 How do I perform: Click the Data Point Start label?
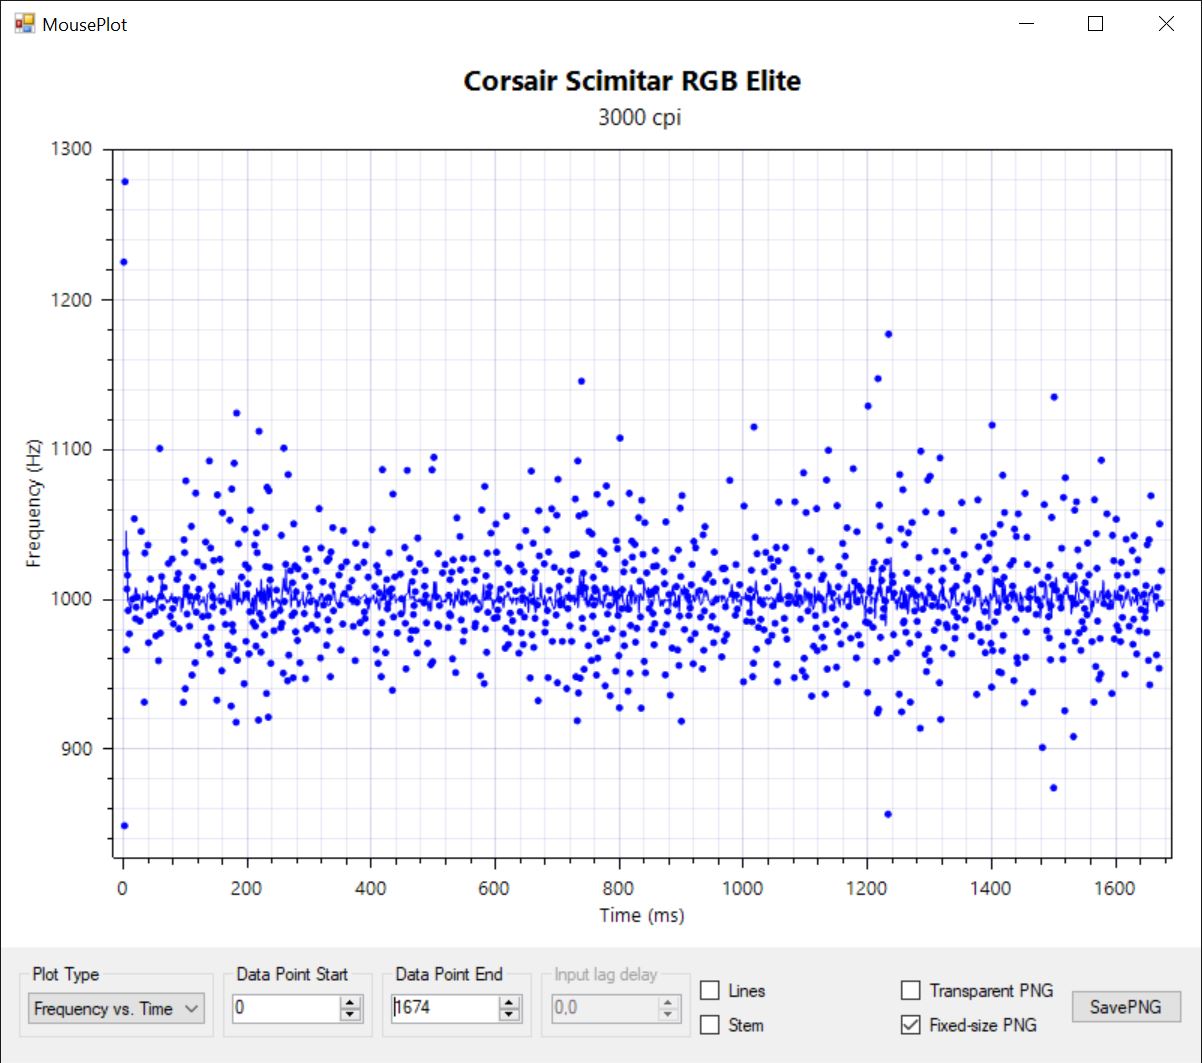(292, 974)
